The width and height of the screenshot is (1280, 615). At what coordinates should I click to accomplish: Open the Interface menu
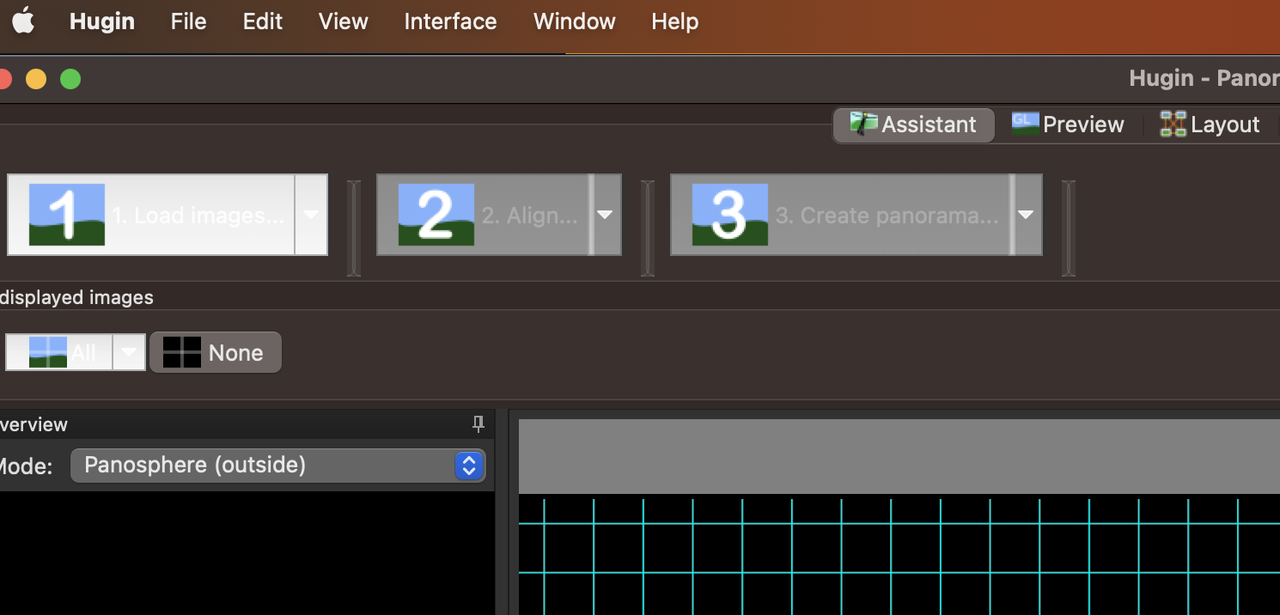tap(450, 21)
